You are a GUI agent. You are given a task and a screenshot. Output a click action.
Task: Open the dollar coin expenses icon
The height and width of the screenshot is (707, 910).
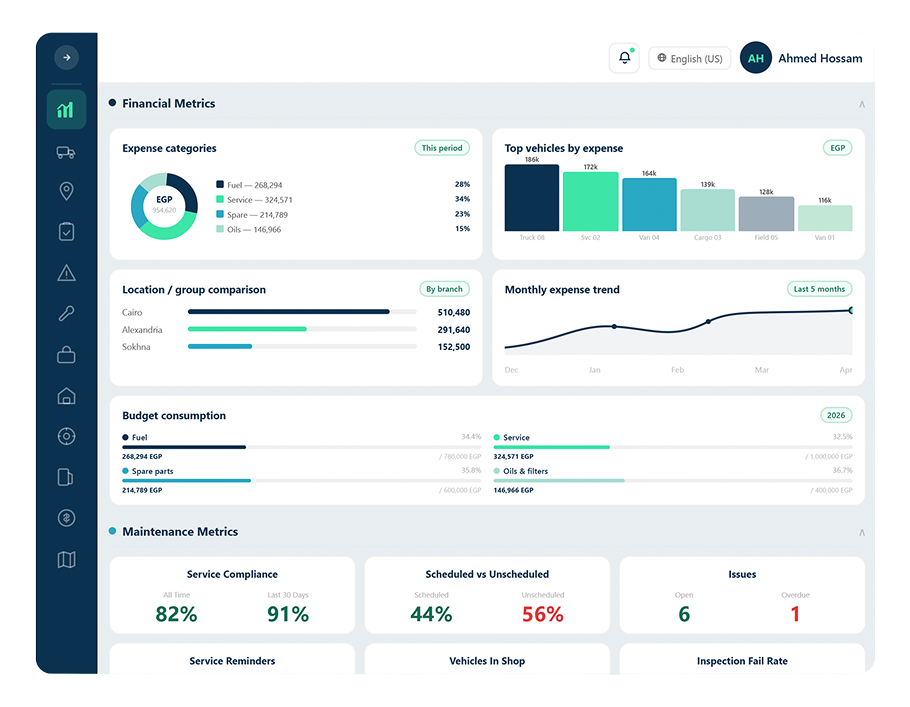click(66, 518)
